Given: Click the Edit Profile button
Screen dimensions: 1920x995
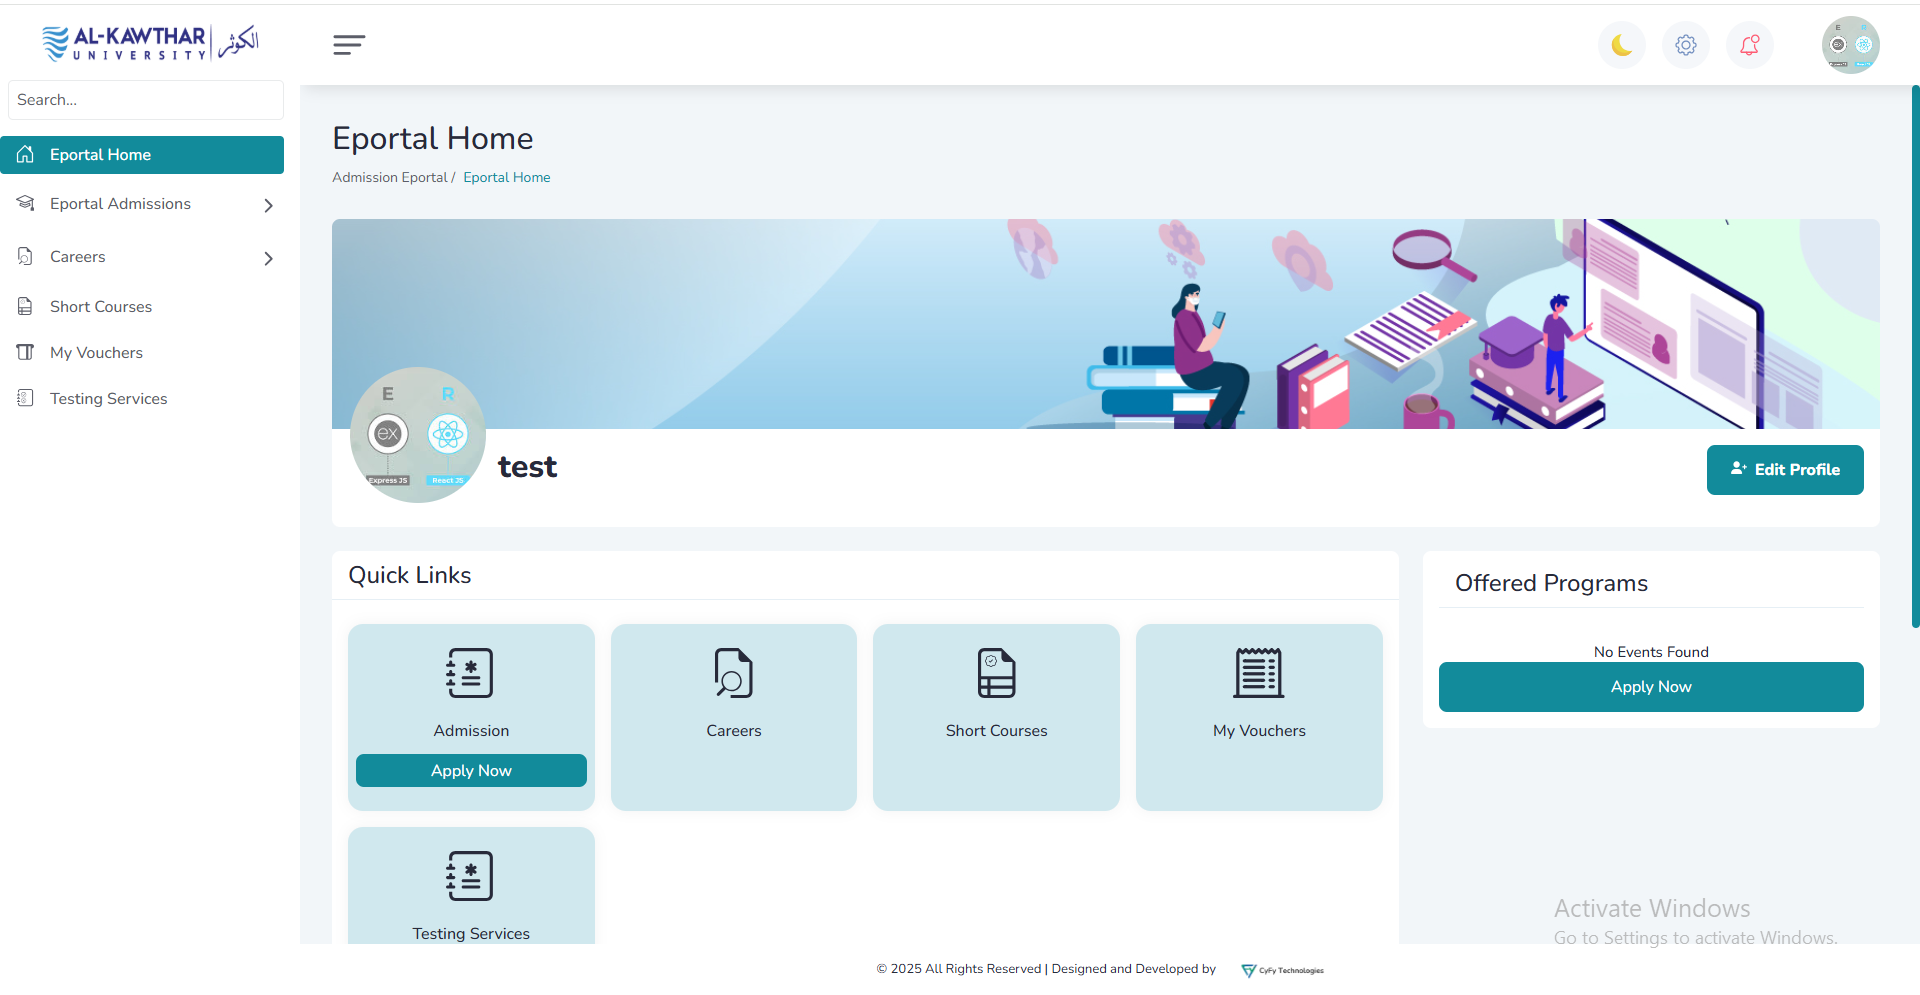Looking at the screenshot, I should (1784, 470).
